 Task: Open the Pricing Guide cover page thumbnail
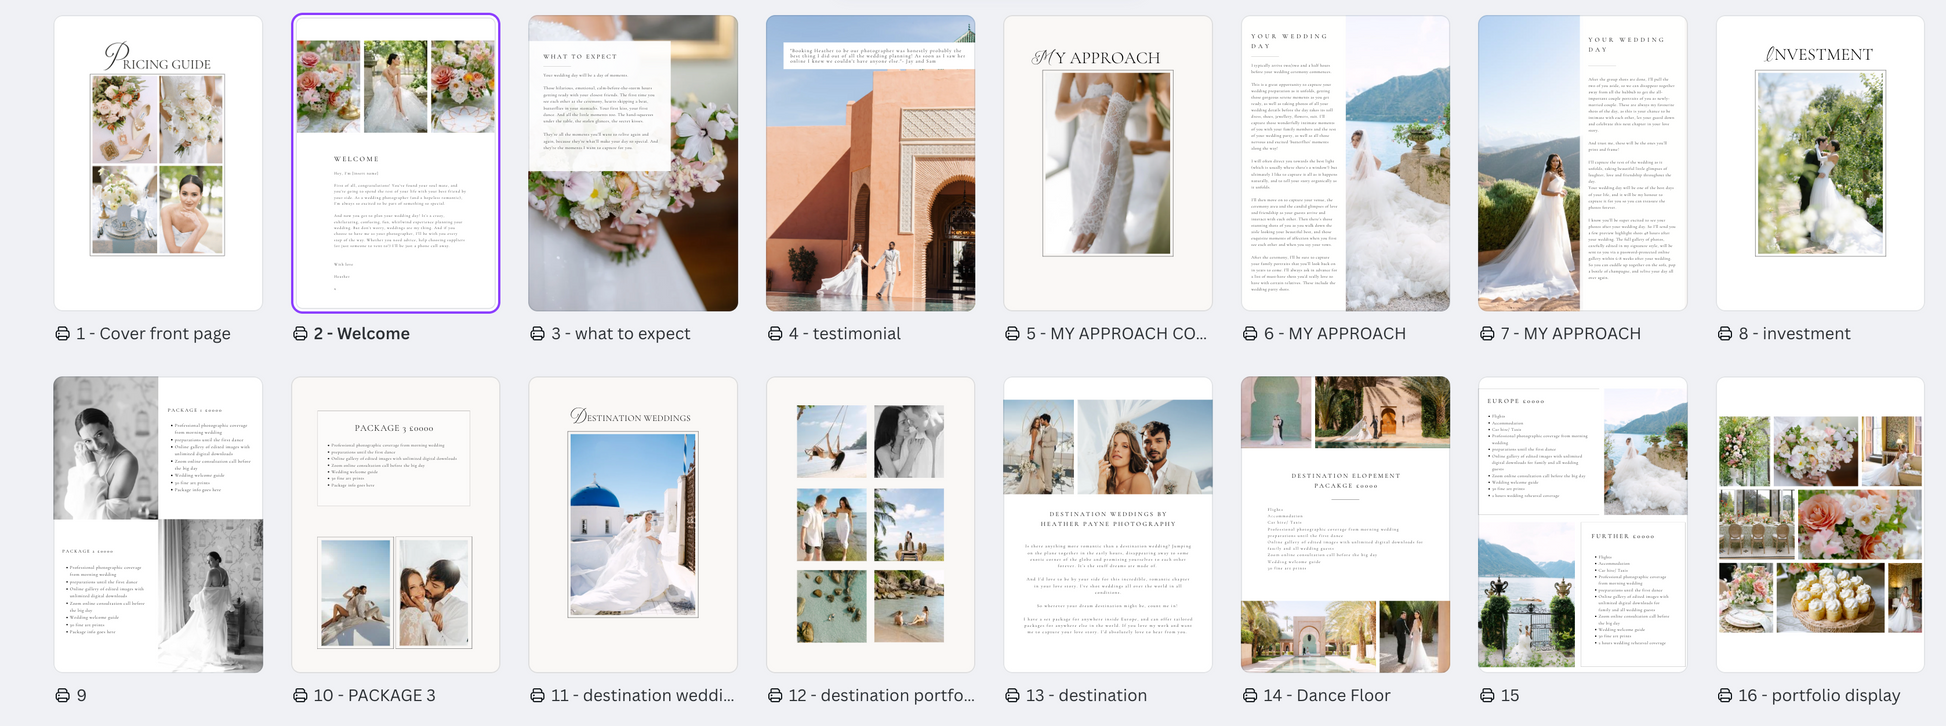pyautogui.click(x=158, y=163)
